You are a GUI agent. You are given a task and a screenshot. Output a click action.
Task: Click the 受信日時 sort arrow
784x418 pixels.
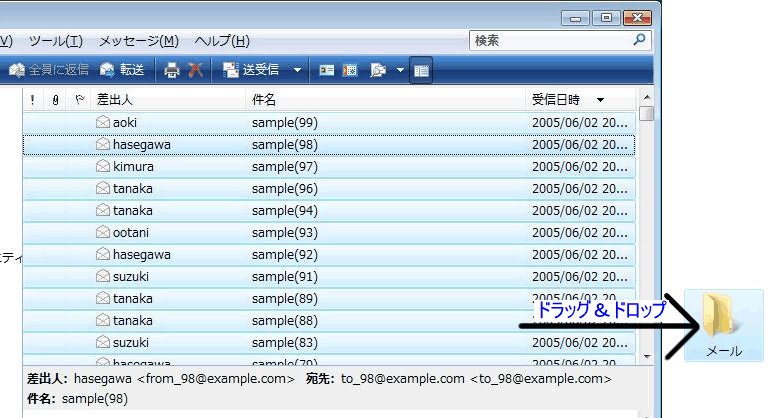[x=600, y=100]
